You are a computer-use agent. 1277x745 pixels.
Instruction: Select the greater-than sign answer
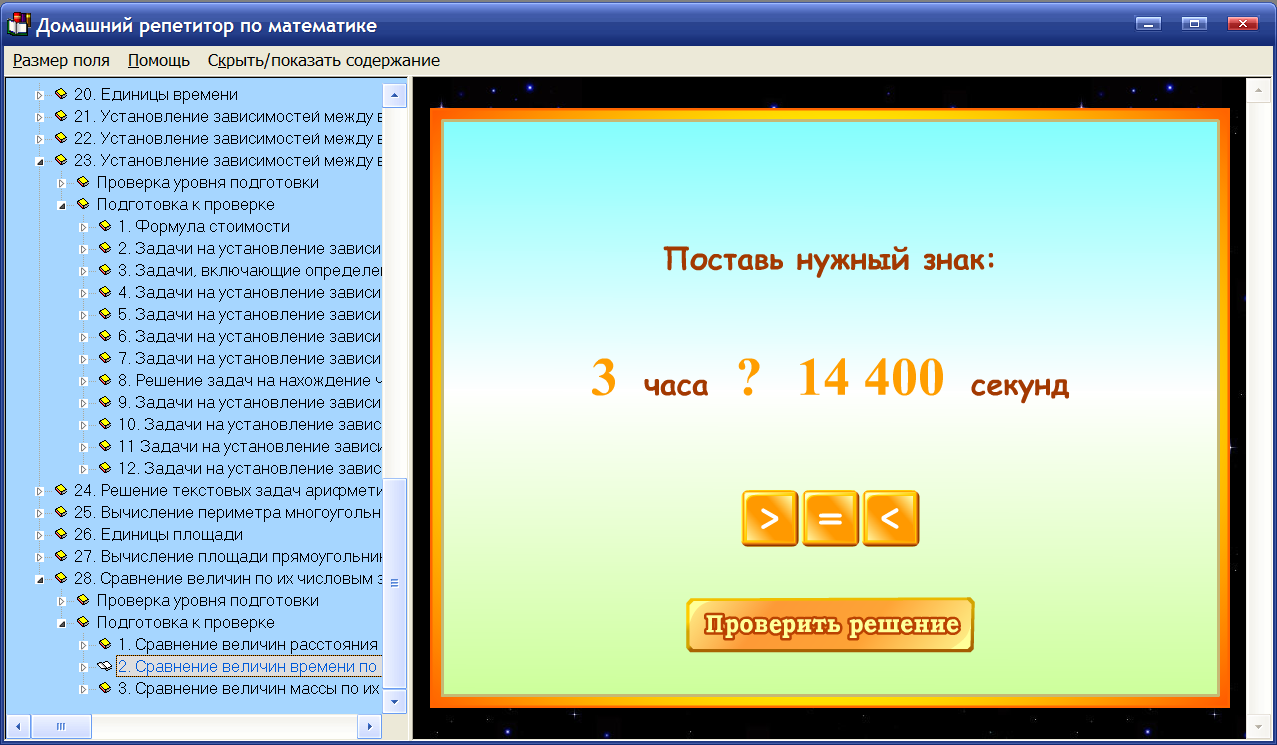[x=769, y=517]
